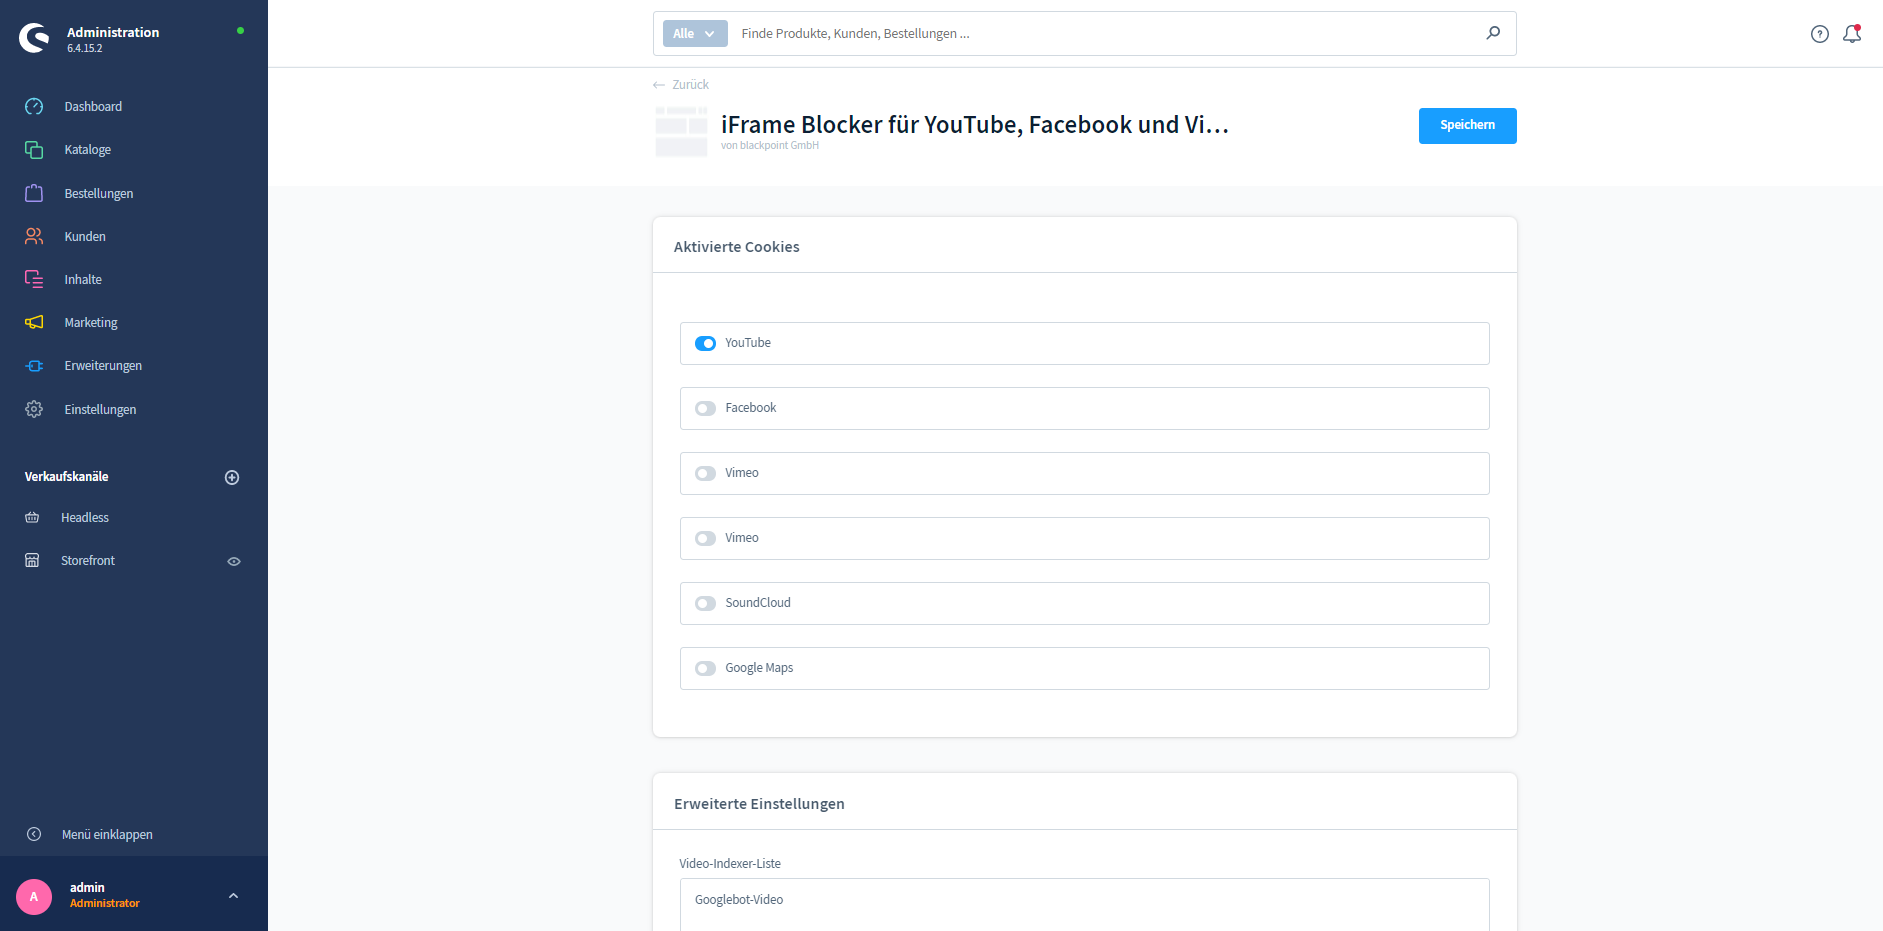Show Storefront via the eye icon
1883x931 pixels.
(x=234, y=561)
